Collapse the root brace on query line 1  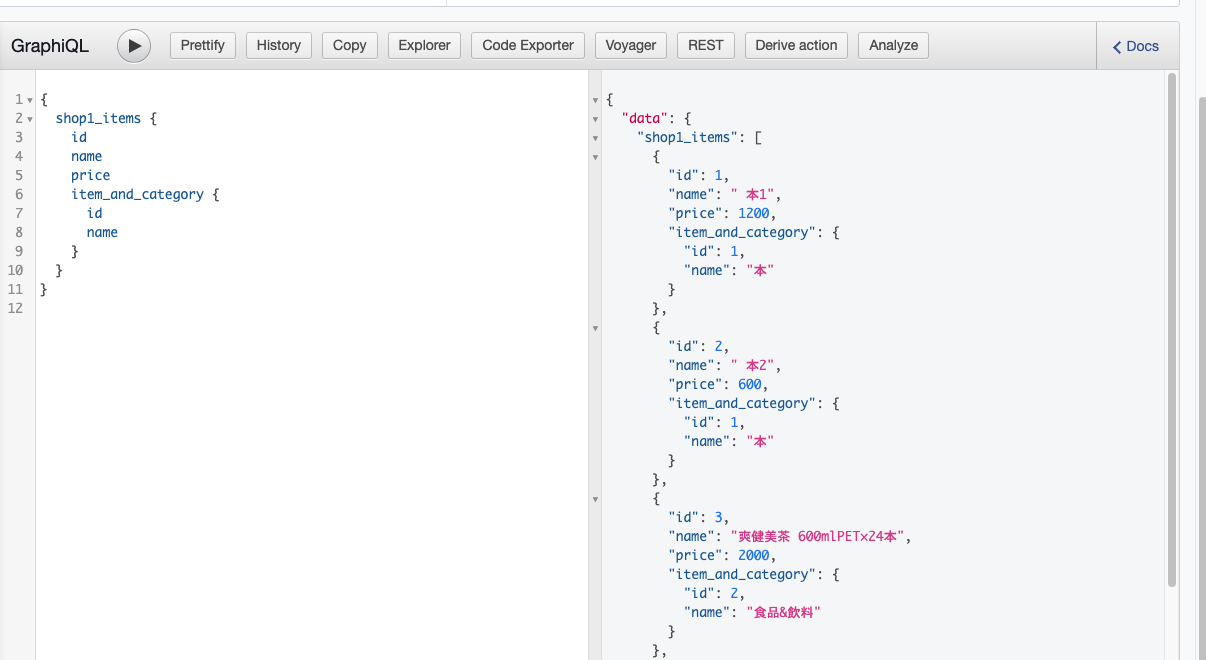pyautogui.click(x=30, y=100)
